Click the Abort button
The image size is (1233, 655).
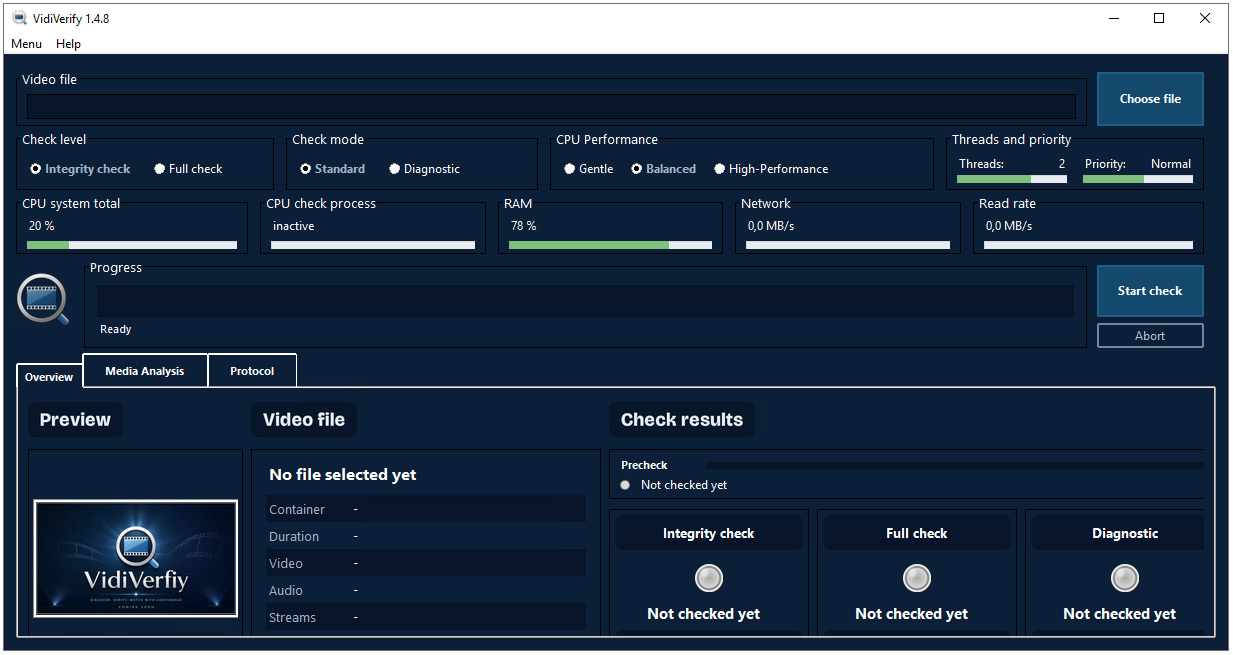(x=1150, y=336)
